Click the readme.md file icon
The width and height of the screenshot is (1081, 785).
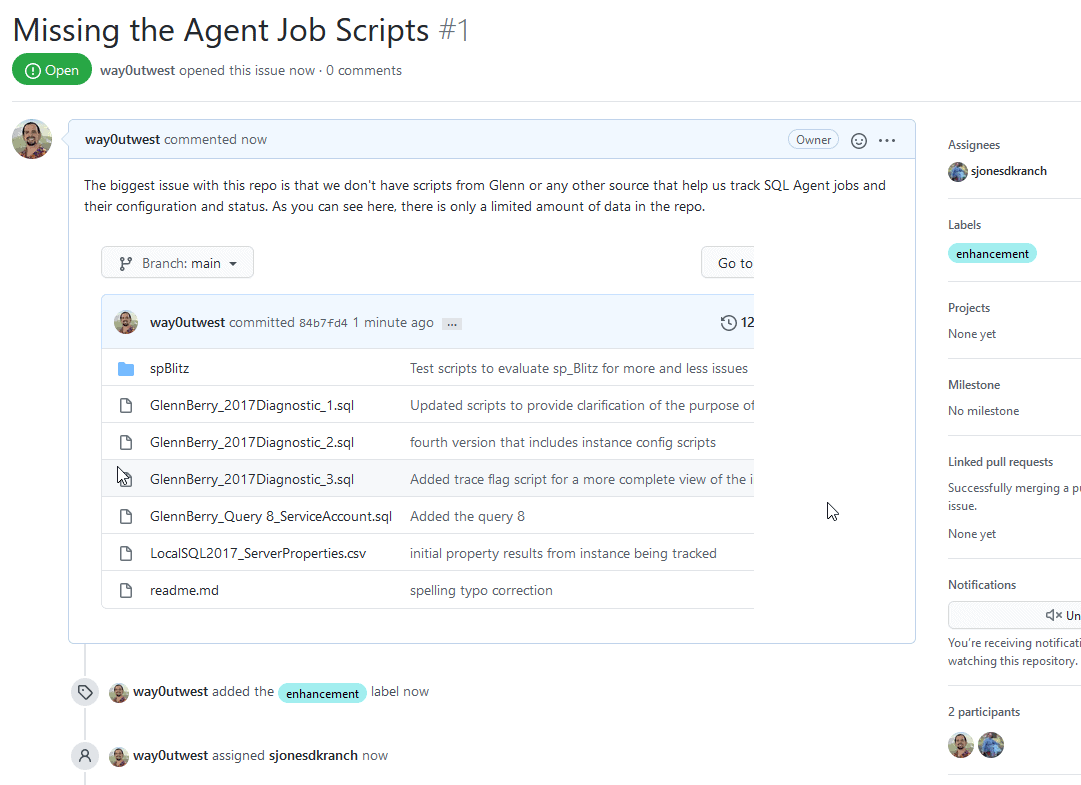click(126, 590)
